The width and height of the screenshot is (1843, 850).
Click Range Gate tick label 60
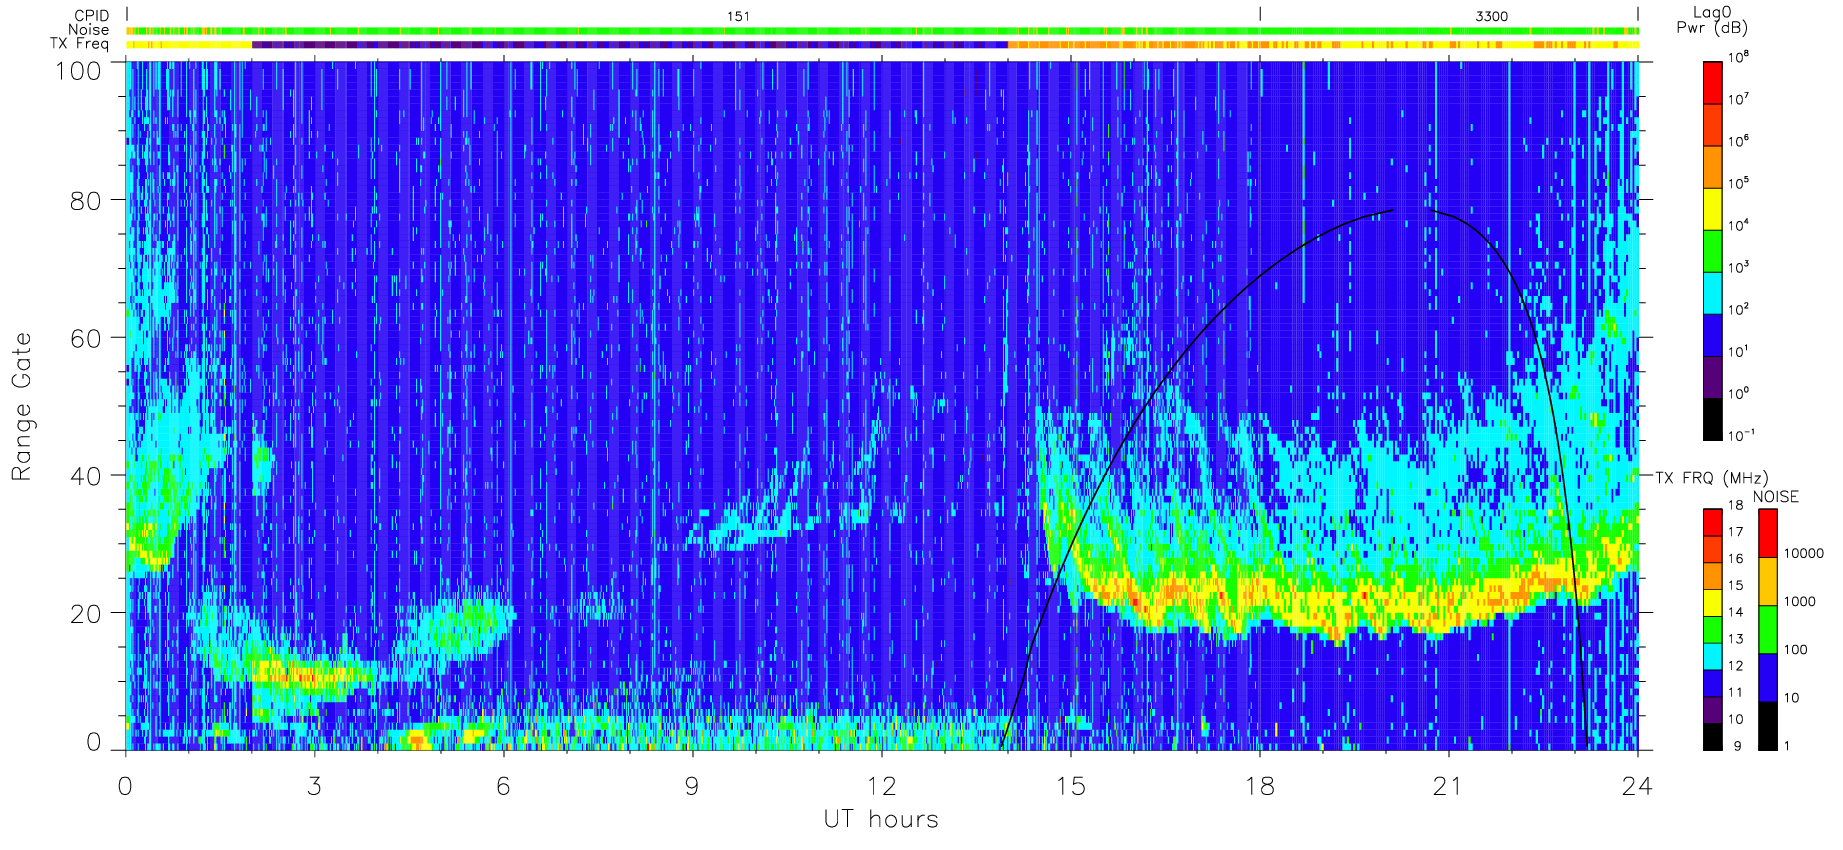click(x=85, y=338)
